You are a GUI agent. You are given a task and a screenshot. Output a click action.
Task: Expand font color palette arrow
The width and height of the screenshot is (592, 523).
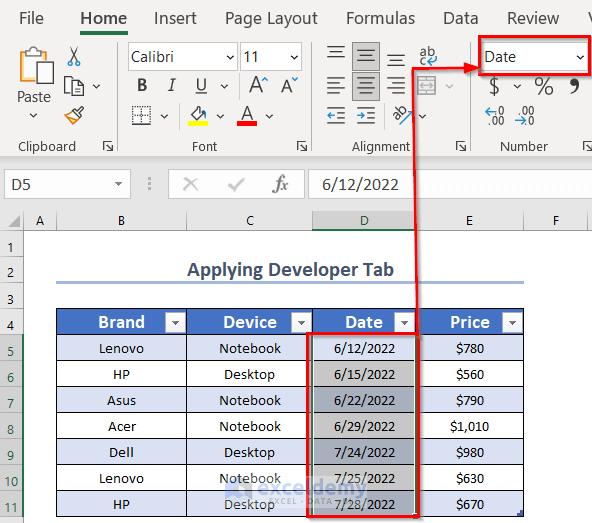tap(269, 116)
